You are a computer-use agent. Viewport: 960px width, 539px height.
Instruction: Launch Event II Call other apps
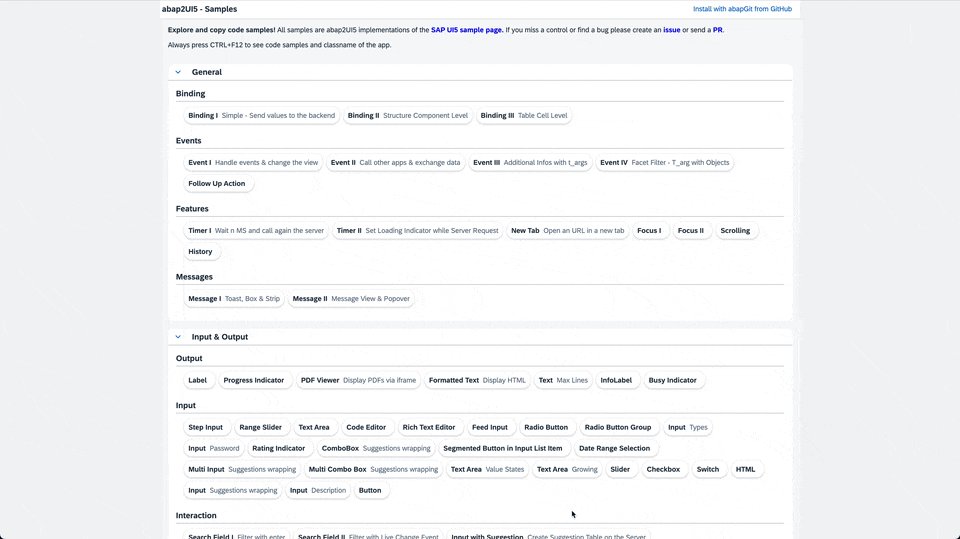point(396,162)
